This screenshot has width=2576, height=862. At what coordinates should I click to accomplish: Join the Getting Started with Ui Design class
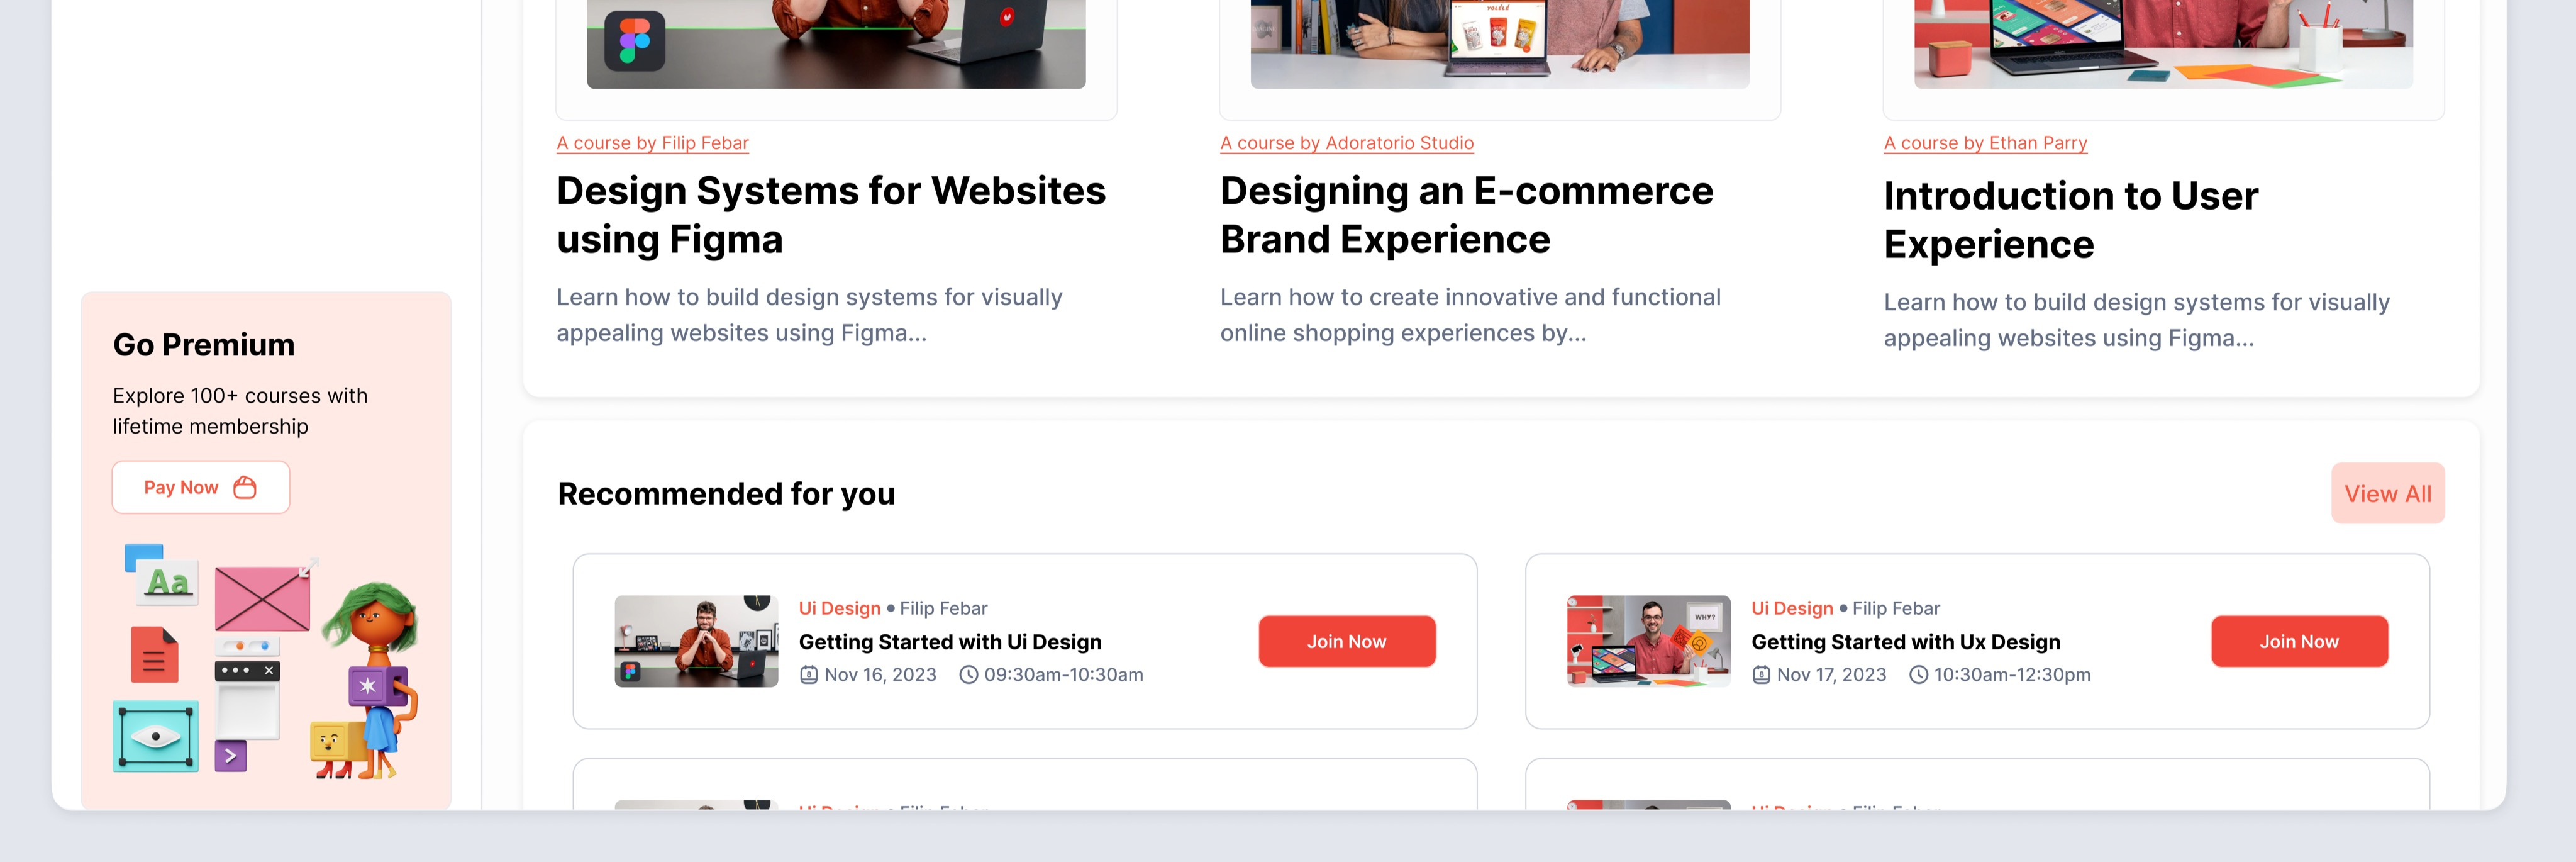[1346, 642]
